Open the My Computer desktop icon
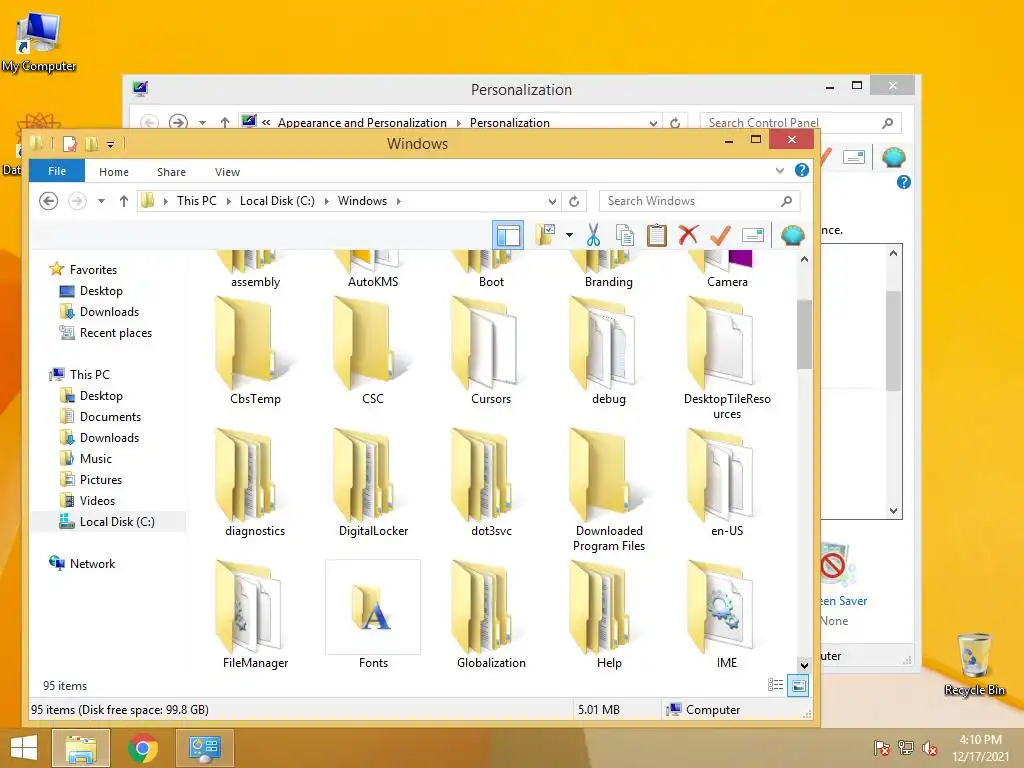 pyautogui.click(x=39, y=42)
